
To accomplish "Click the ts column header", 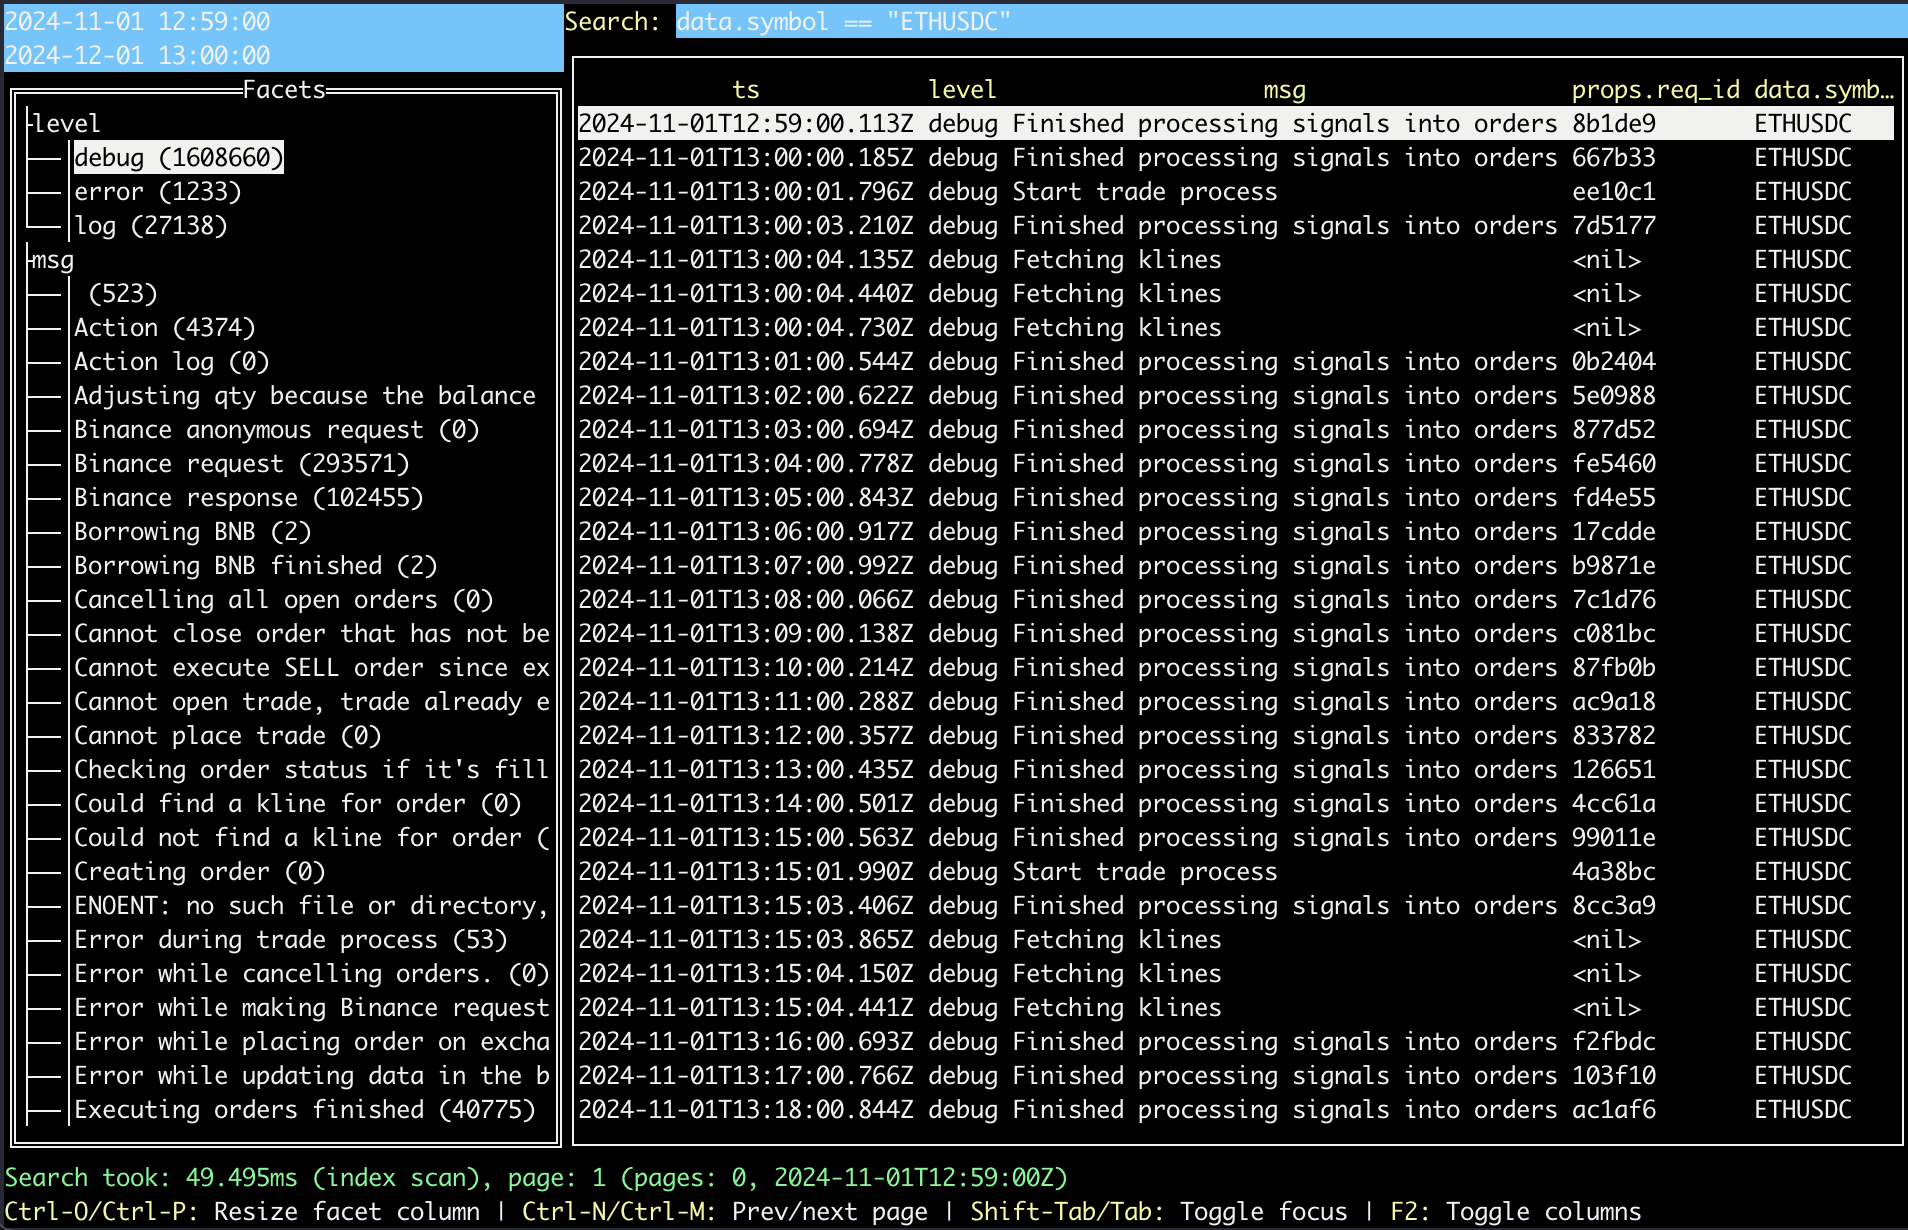I will point(745,89).
